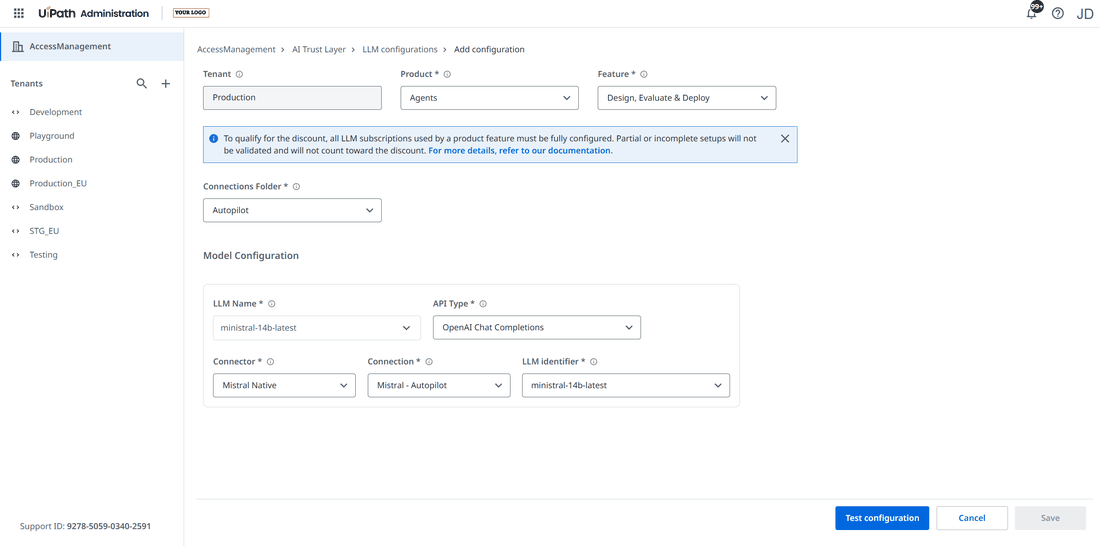Show info tooltip next to LLM identifier
Screen dimensions: 1100x546
[x=593, y=362]
